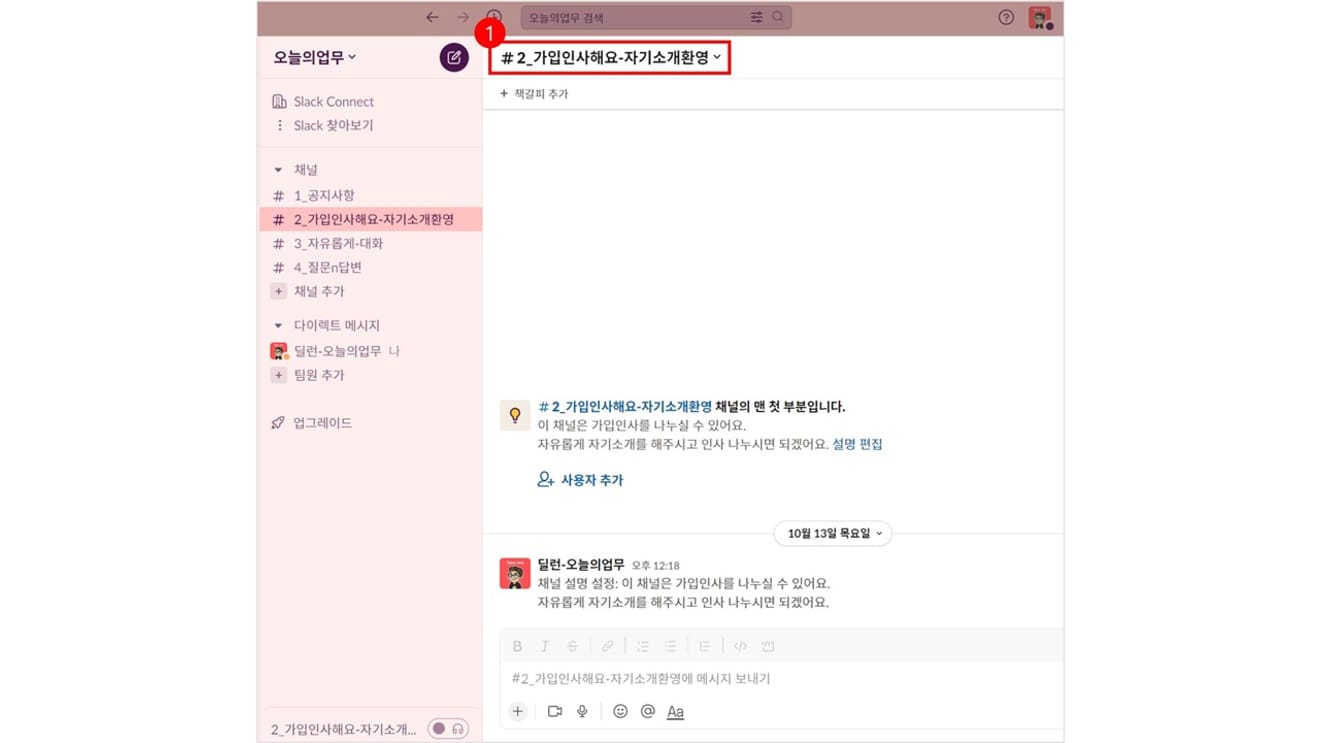Viewport: 1320px width, 743px height.
Task: Compose a new message
Action: click(x=454, y=57)
